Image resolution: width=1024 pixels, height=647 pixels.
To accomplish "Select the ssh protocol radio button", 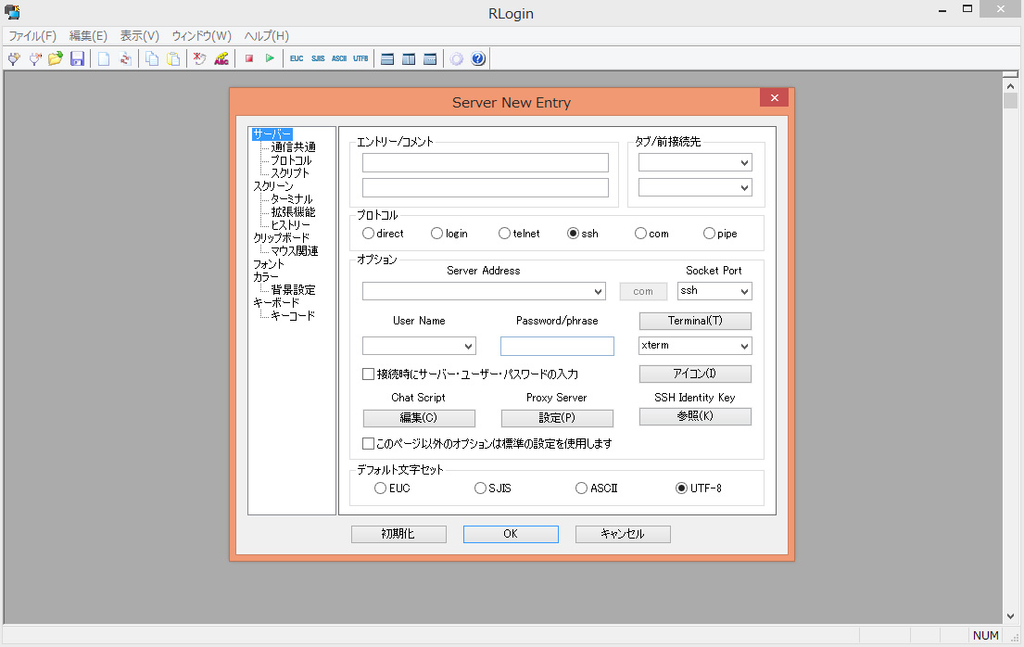I will 573,233.
